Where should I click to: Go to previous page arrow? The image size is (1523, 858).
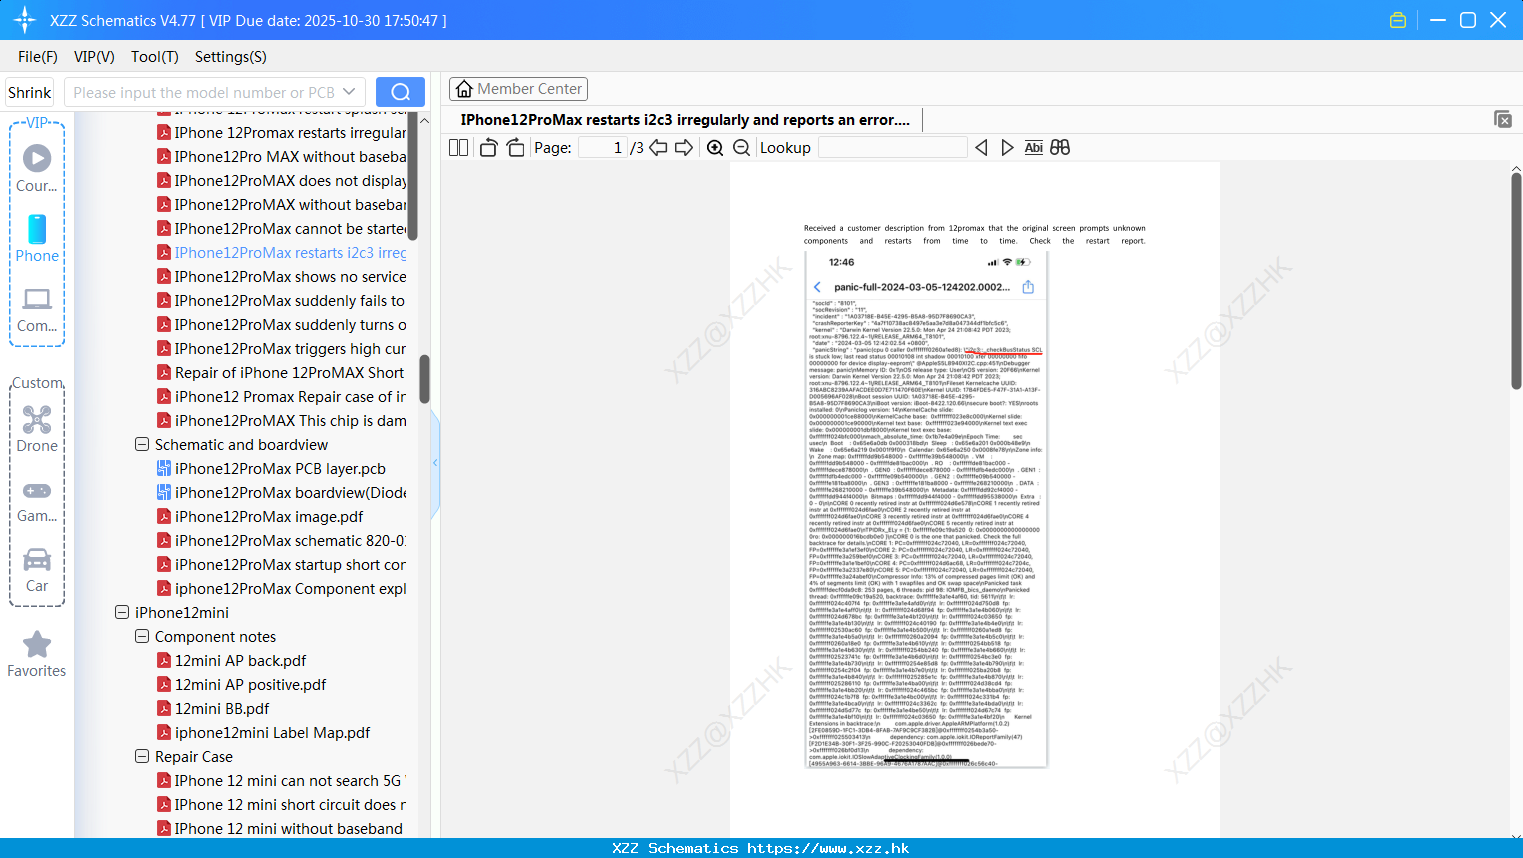[658, 148]
